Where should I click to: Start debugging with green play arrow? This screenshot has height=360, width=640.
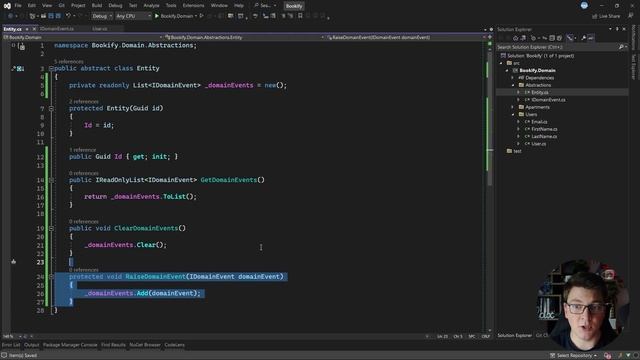157,16
